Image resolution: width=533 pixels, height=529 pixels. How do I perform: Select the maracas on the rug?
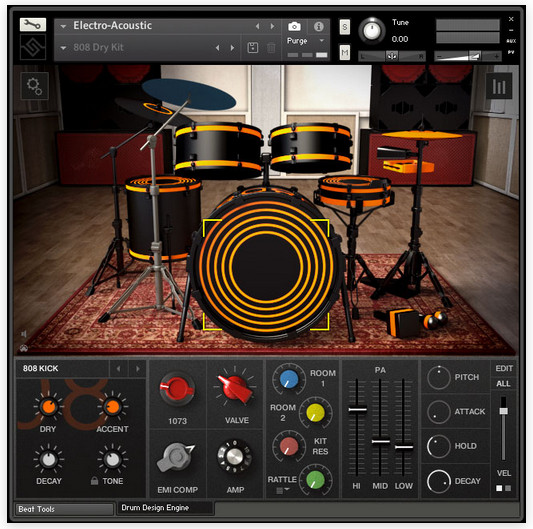435,320
